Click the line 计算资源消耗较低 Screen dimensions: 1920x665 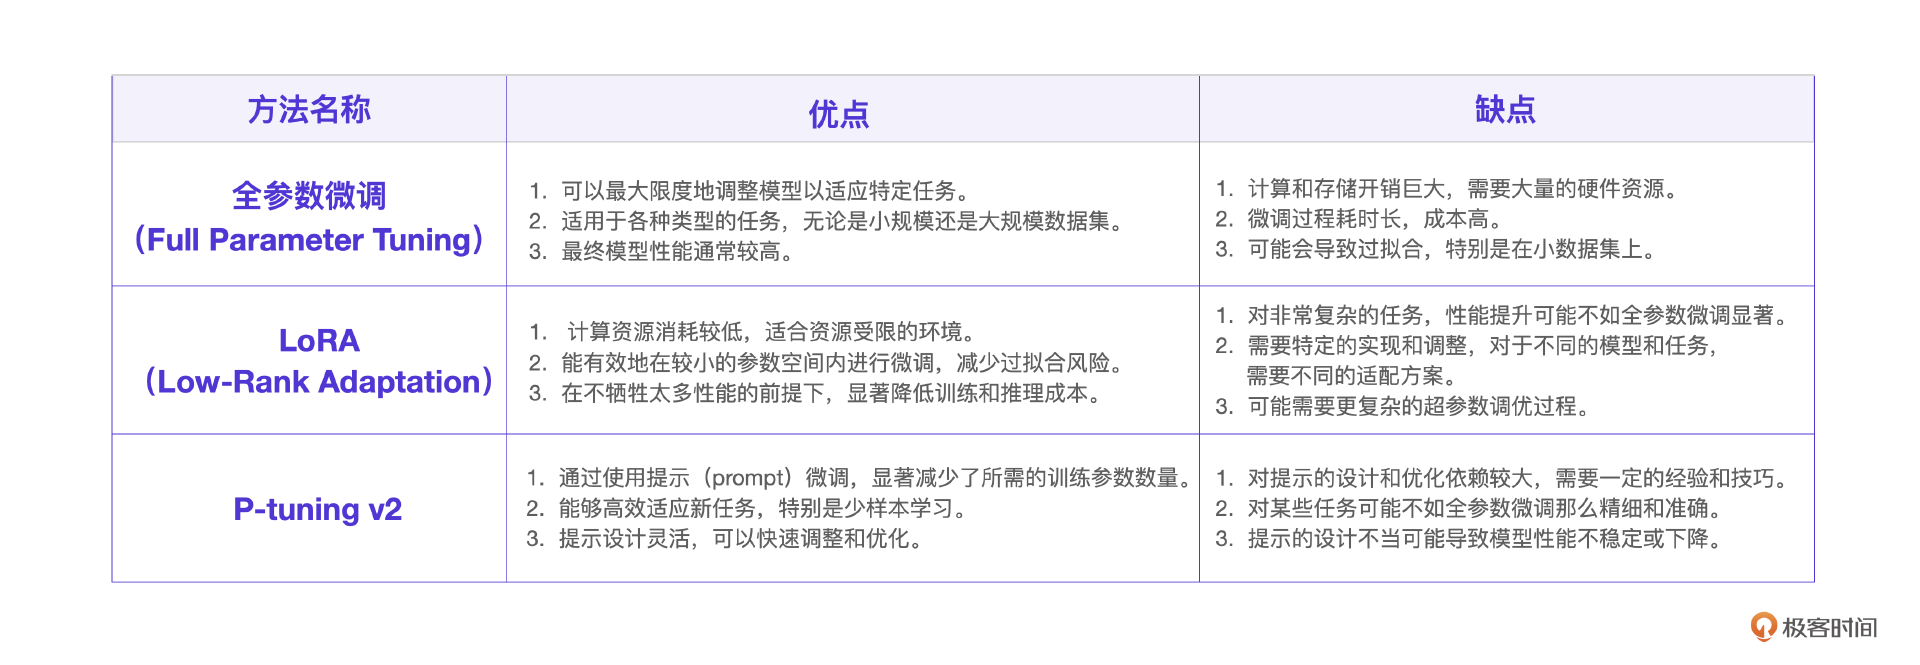(771, 332)
